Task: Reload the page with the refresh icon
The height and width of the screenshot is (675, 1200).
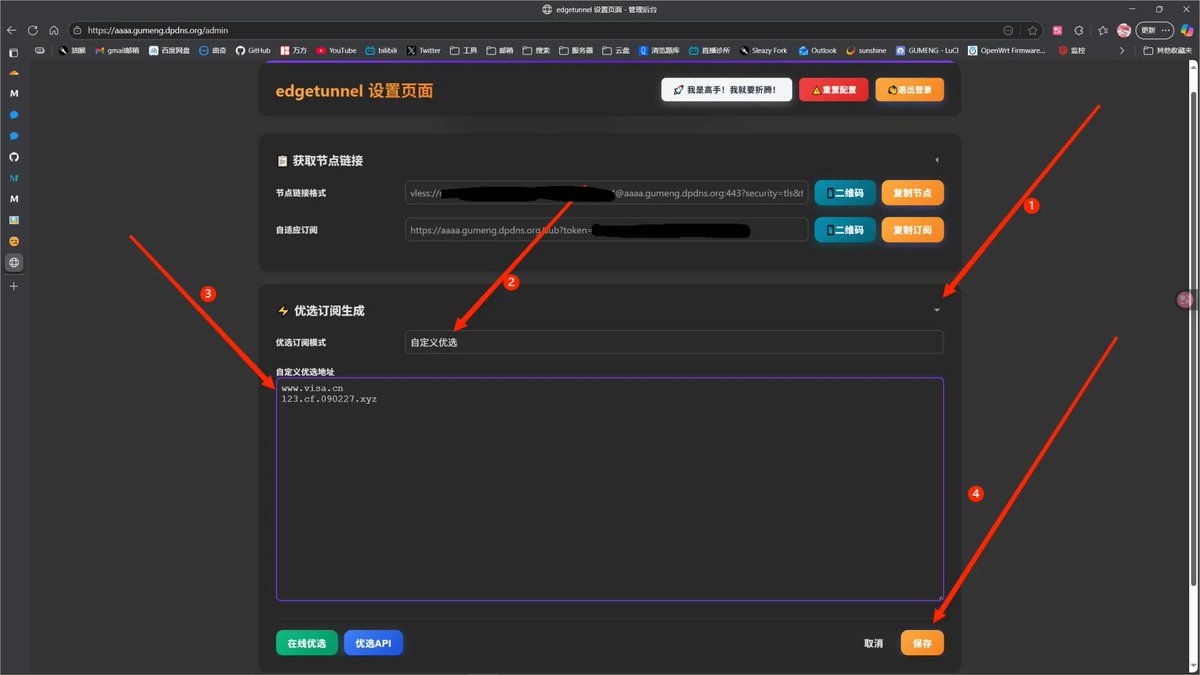Action: click(33, 30)
